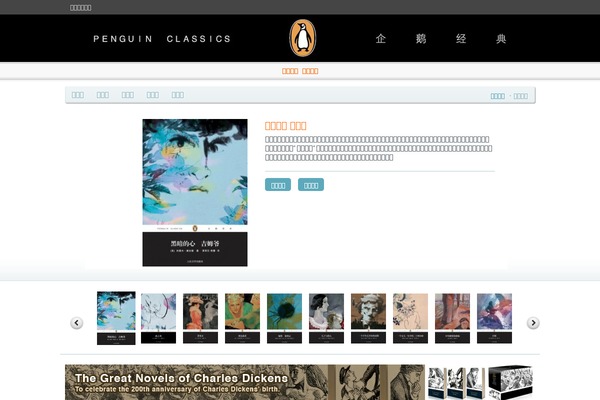Open the beige thumbnail with floral line drawing
Screen dimensions: 600x400
pyautogui.click(x=410, y=318)
